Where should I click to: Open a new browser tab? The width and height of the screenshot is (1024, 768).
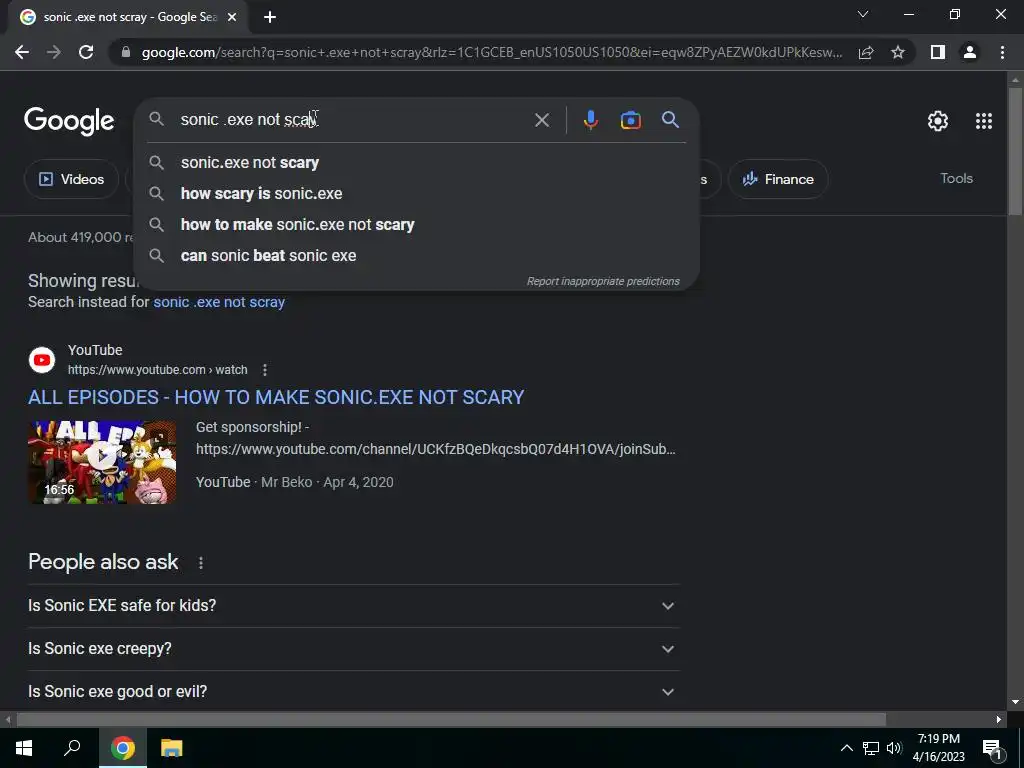point(270,18)
